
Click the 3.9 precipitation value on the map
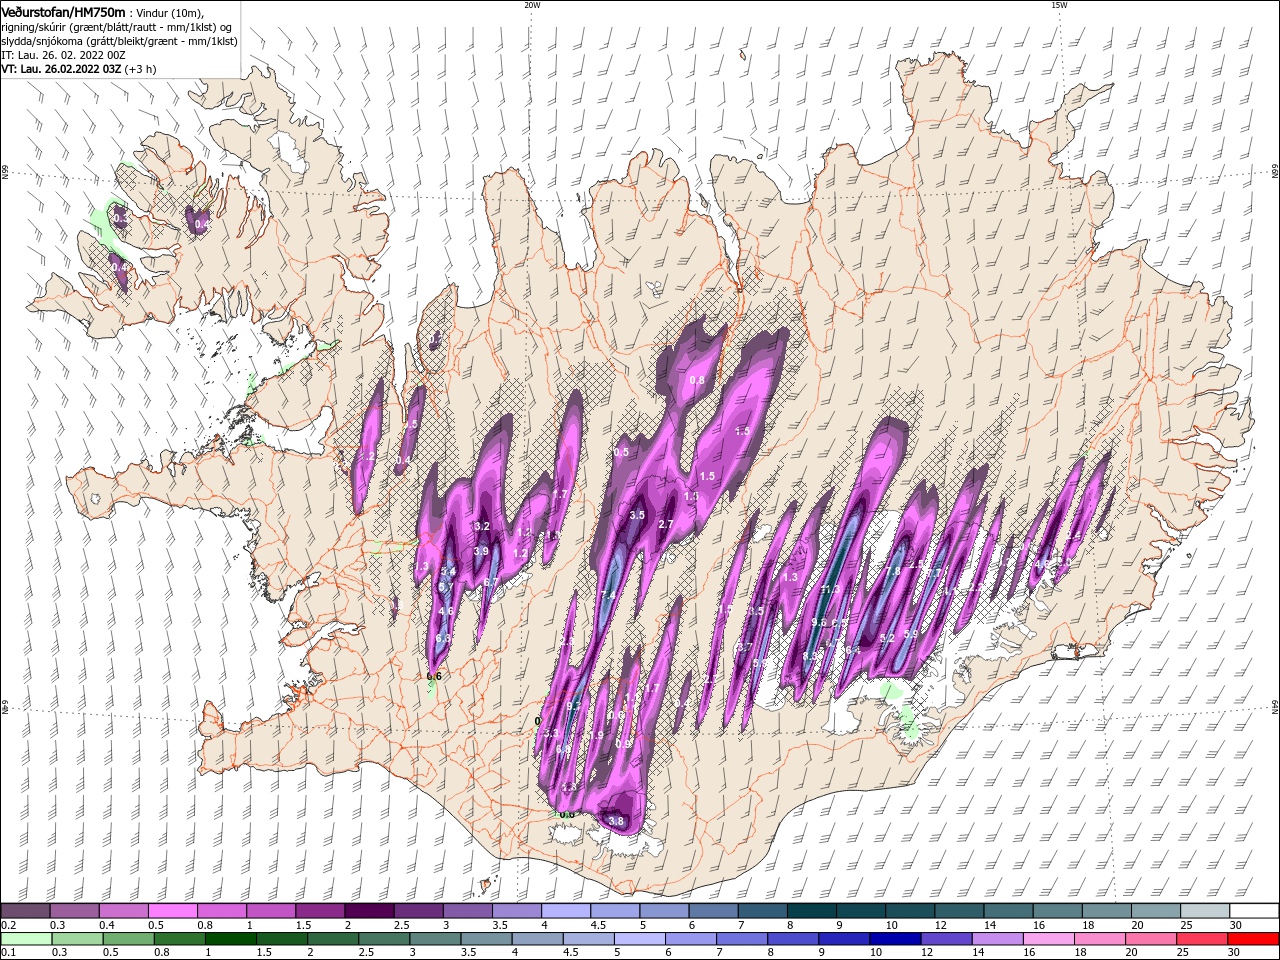tap(481, 551)
